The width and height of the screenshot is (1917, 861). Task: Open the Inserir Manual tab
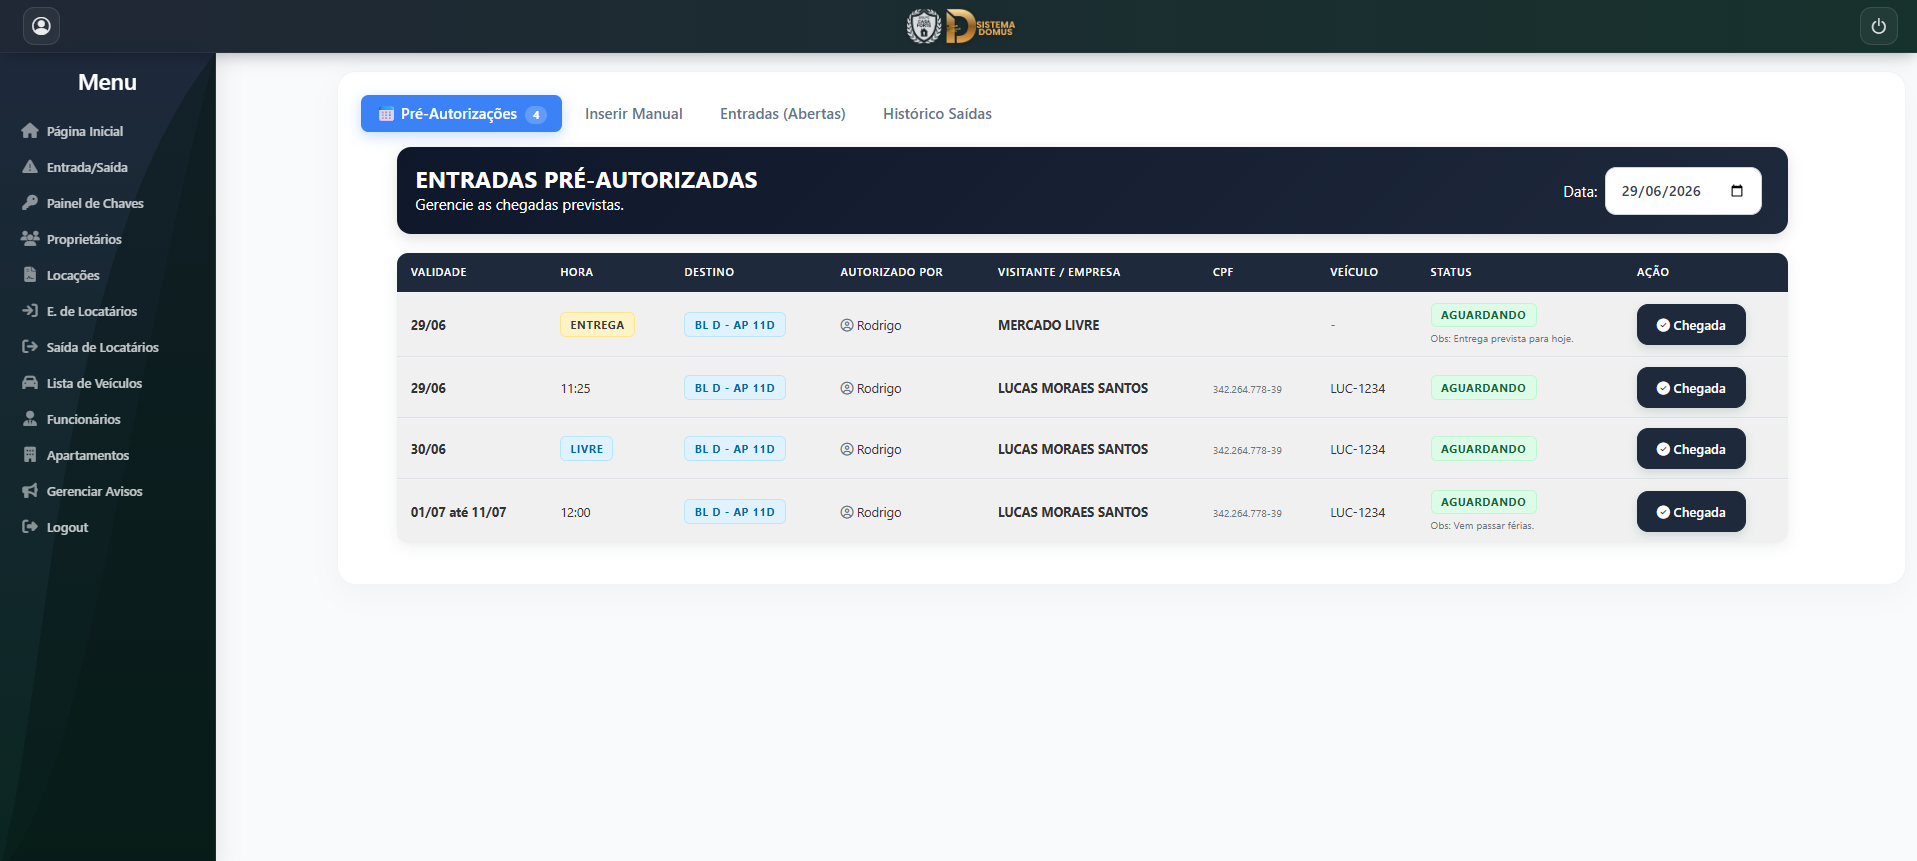634,114
